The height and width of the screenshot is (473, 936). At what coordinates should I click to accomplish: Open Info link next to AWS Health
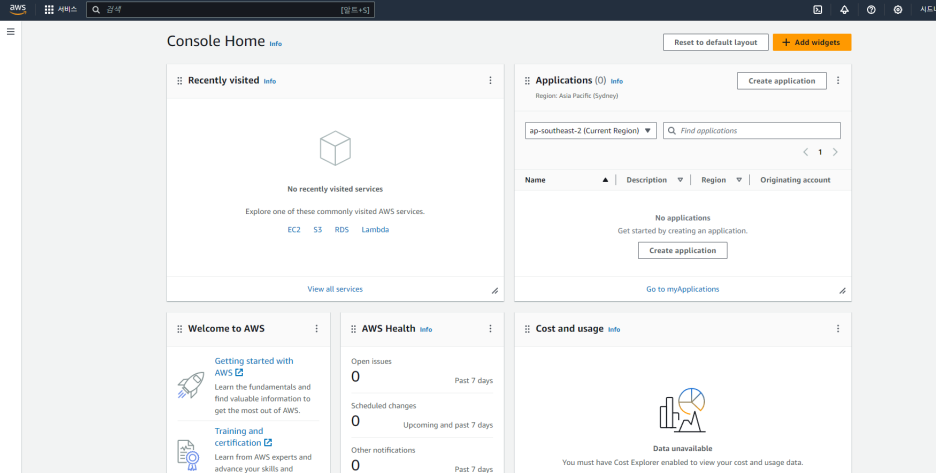coord(426,330)
